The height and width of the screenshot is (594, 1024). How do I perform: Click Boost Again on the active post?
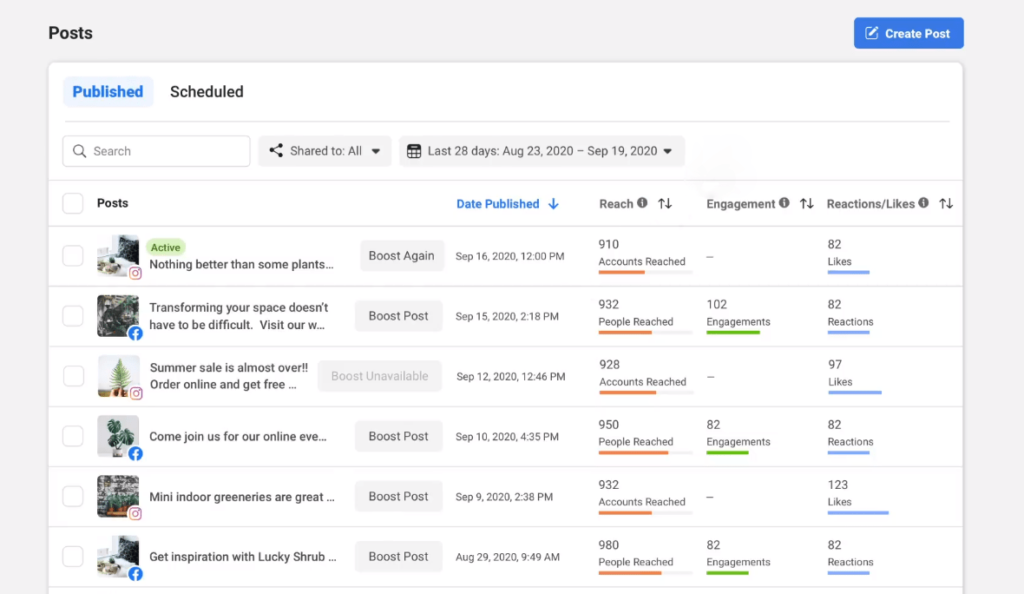(x=401, y=256)
